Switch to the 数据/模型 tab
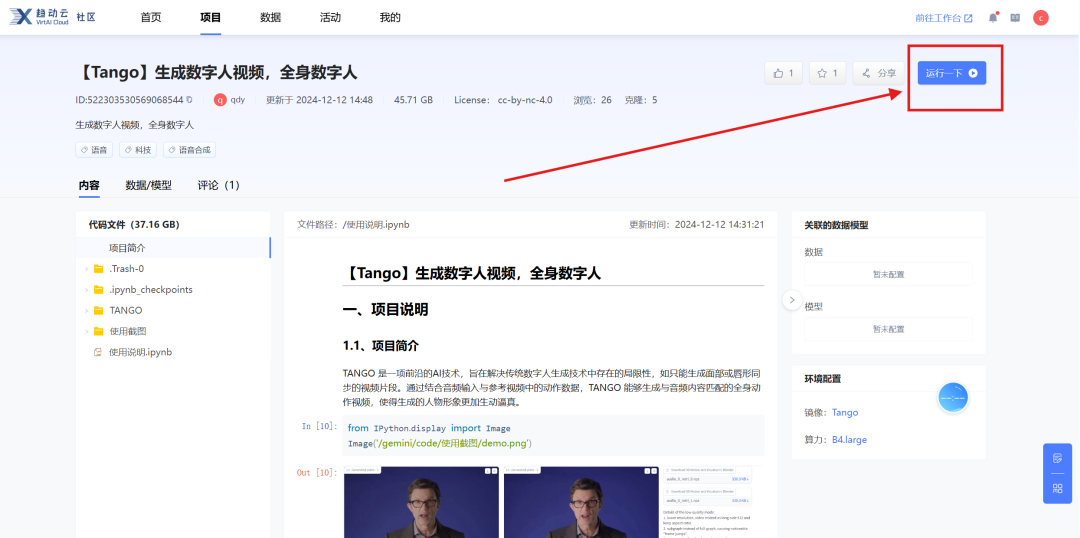1080x538 pixels. (x=148, y=185)
